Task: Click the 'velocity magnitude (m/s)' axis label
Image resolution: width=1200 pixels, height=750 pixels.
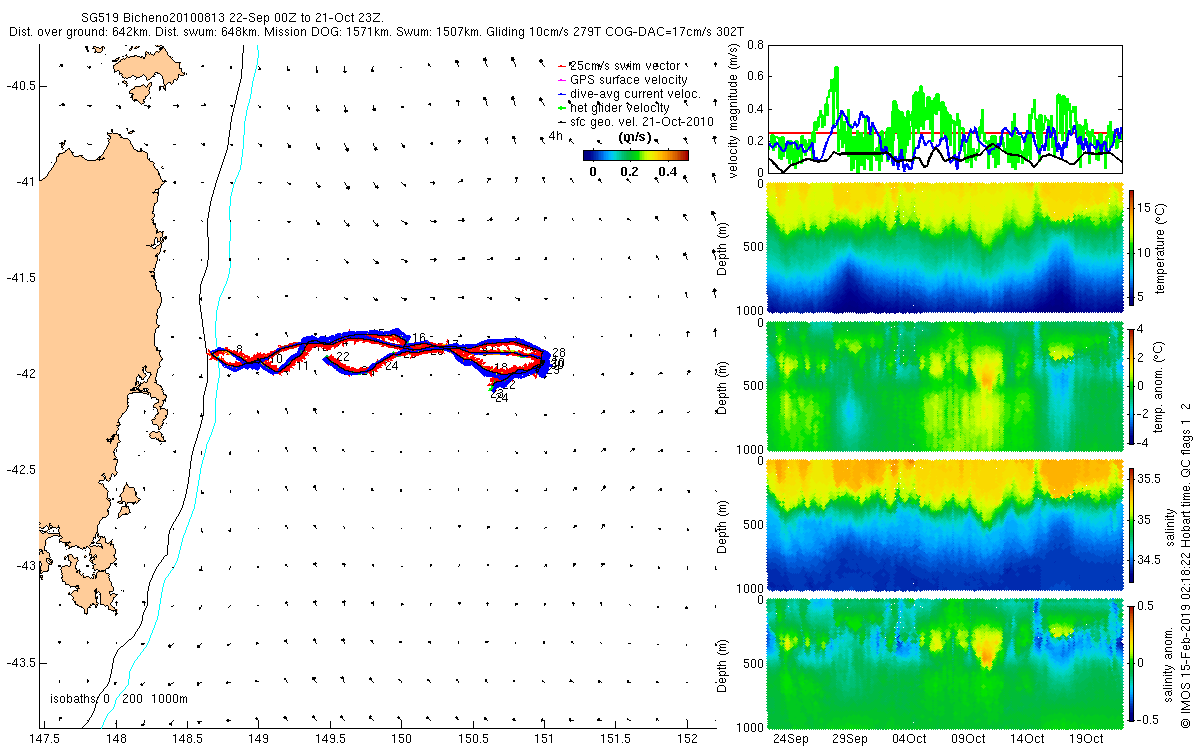Action: click(736, 112)
